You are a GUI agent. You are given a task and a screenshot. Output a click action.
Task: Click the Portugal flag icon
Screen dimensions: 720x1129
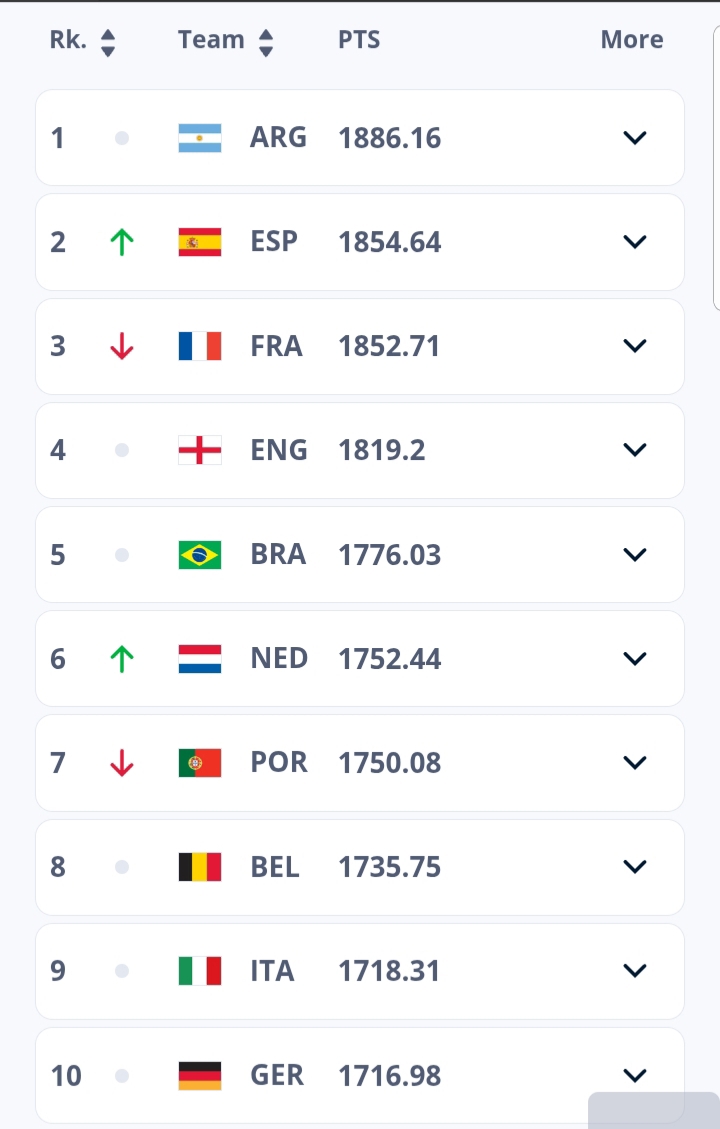pyautogui.click(x=200, y=762)
